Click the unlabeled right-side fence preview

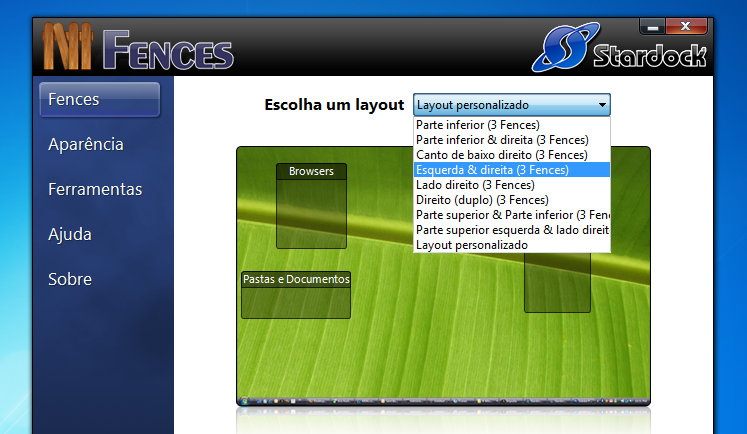point(557,283)
